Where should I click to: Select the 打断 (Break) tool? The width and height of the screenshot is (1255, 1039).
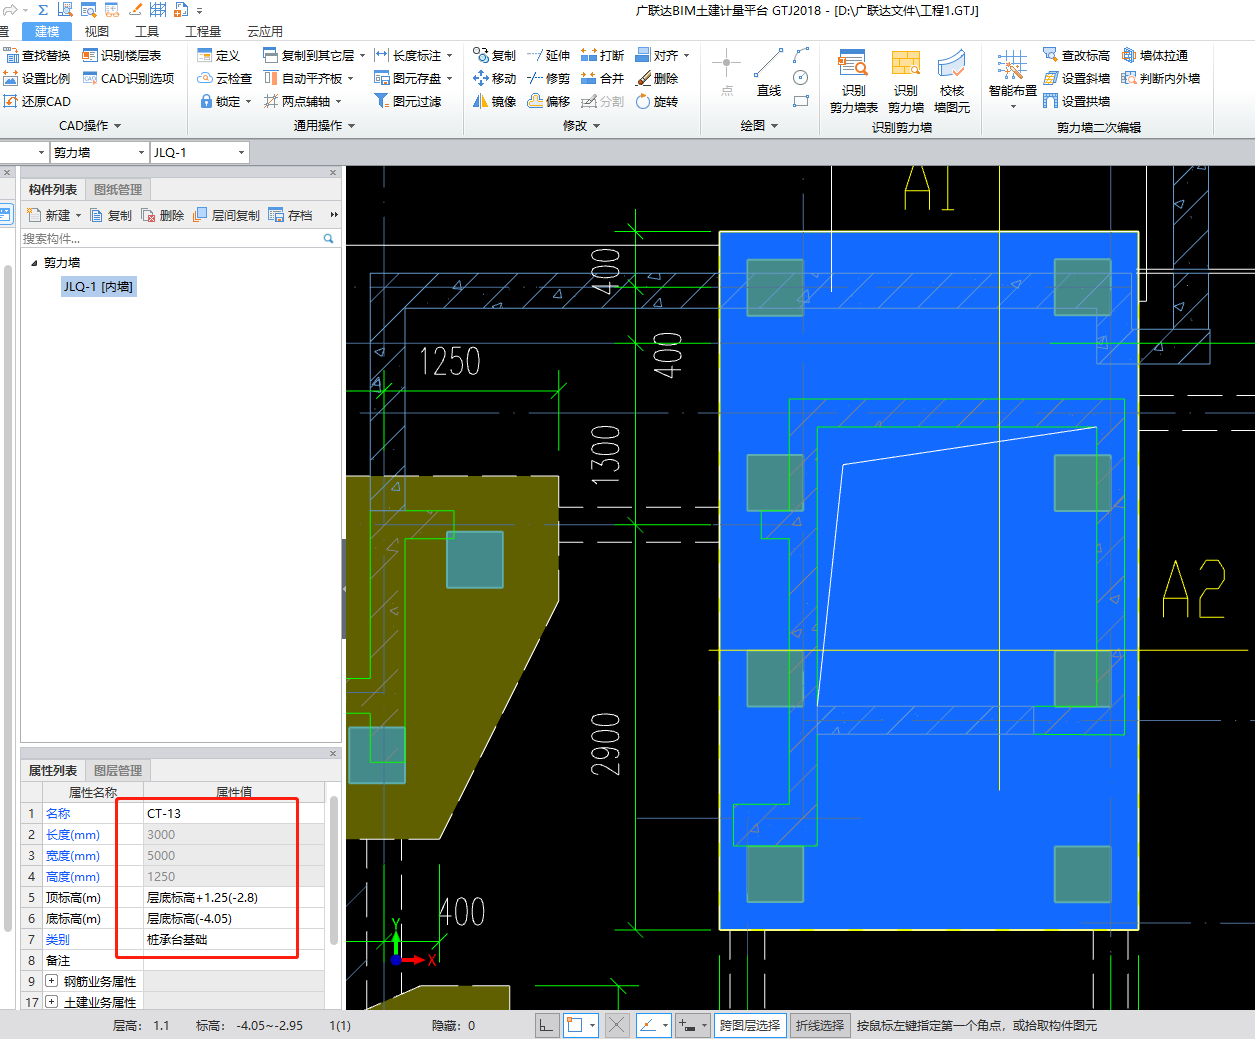click(602, 55)
